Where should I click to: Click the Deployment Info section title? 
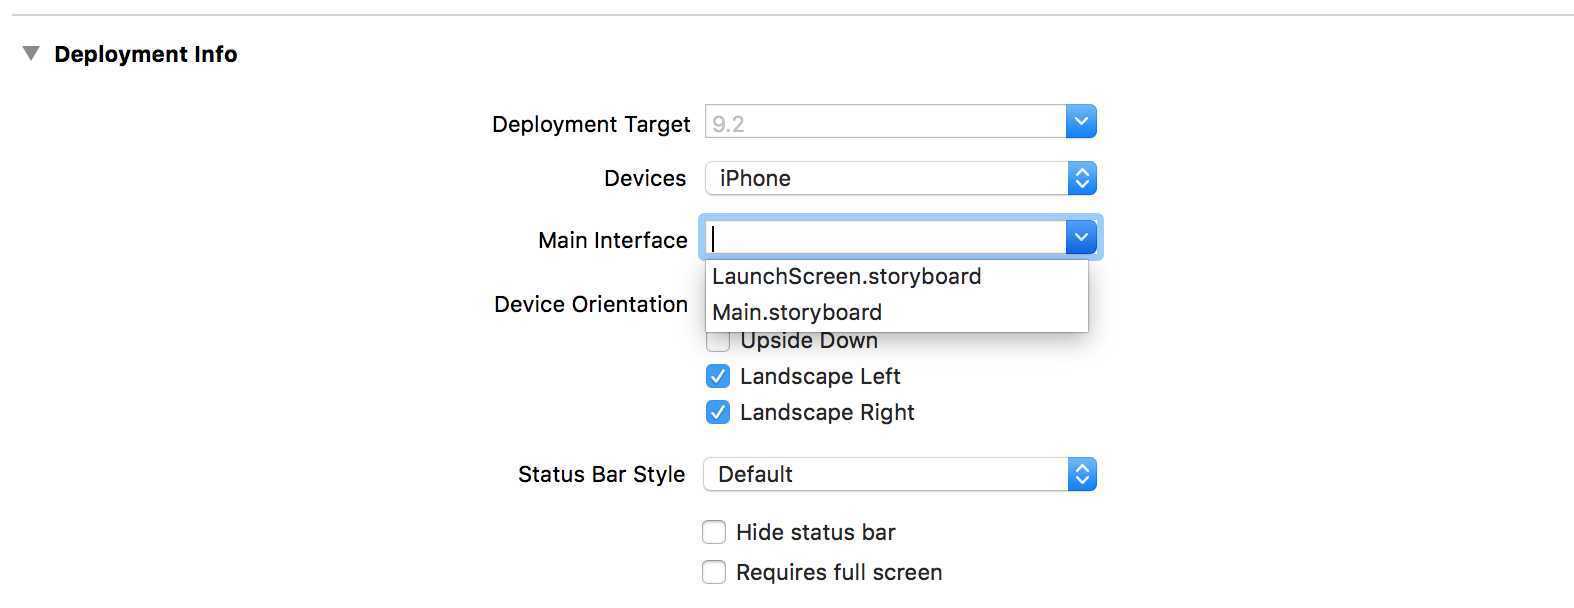pos(146,54)
